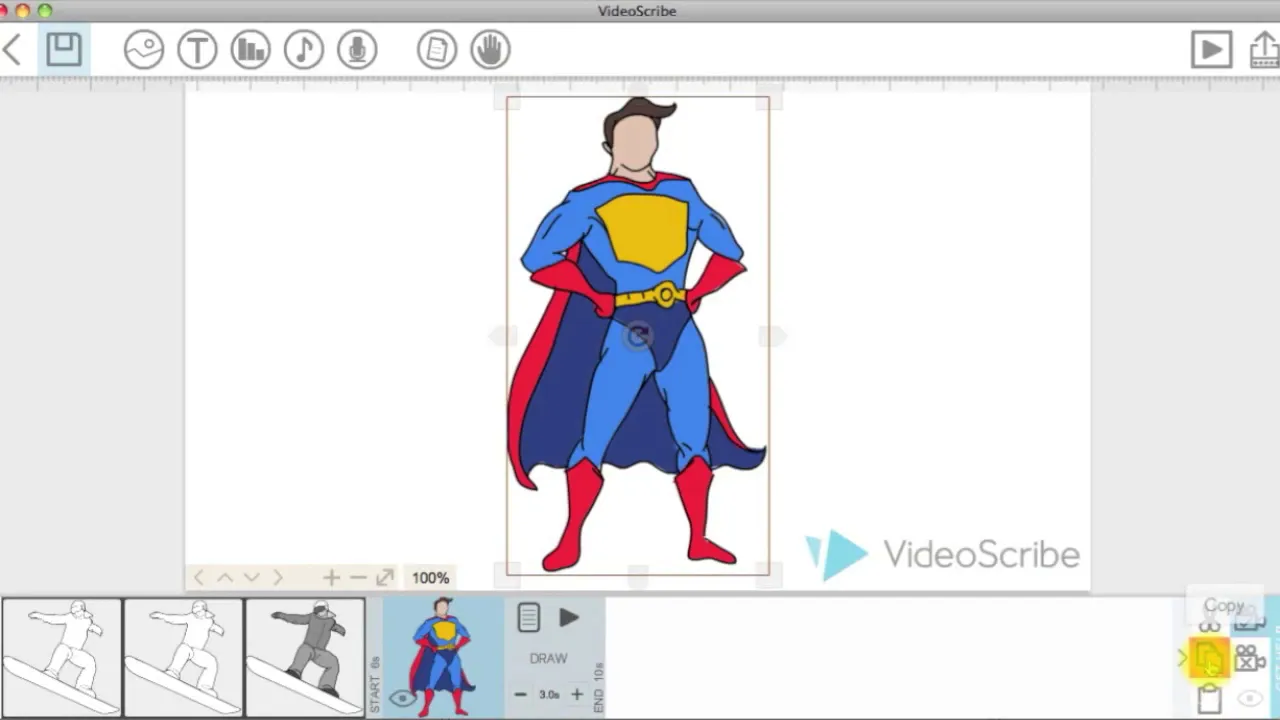Preview from the superhero element
This screenshot has width=1280, height=720.
click(x=569, y=618)
